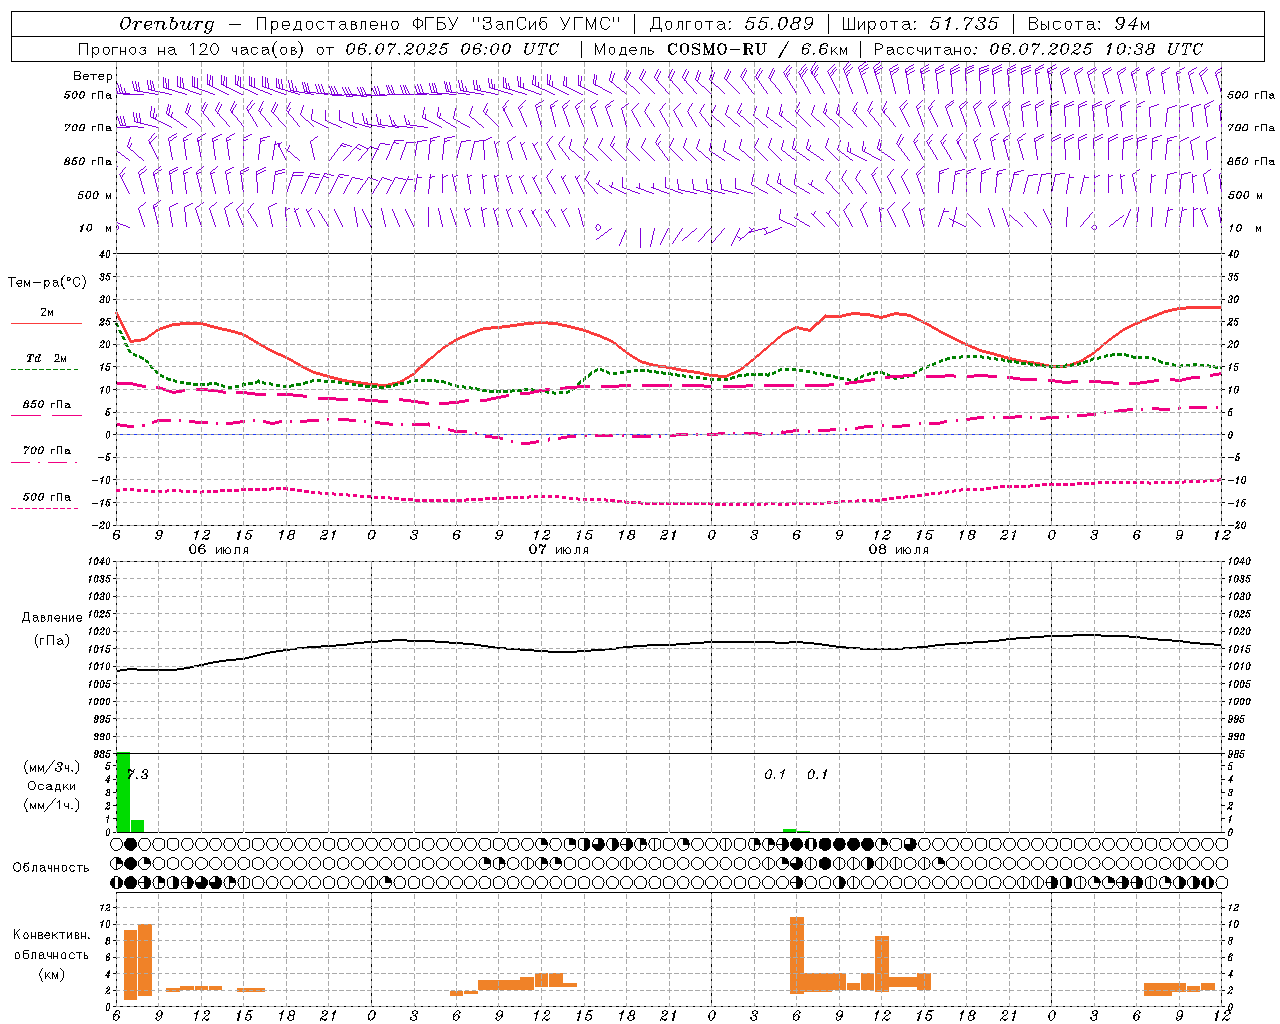The width and height of the screenshot is (1280, 1024).
Task: Select the "Давление" pressure panel label
Action: click(x=52, y=618)
